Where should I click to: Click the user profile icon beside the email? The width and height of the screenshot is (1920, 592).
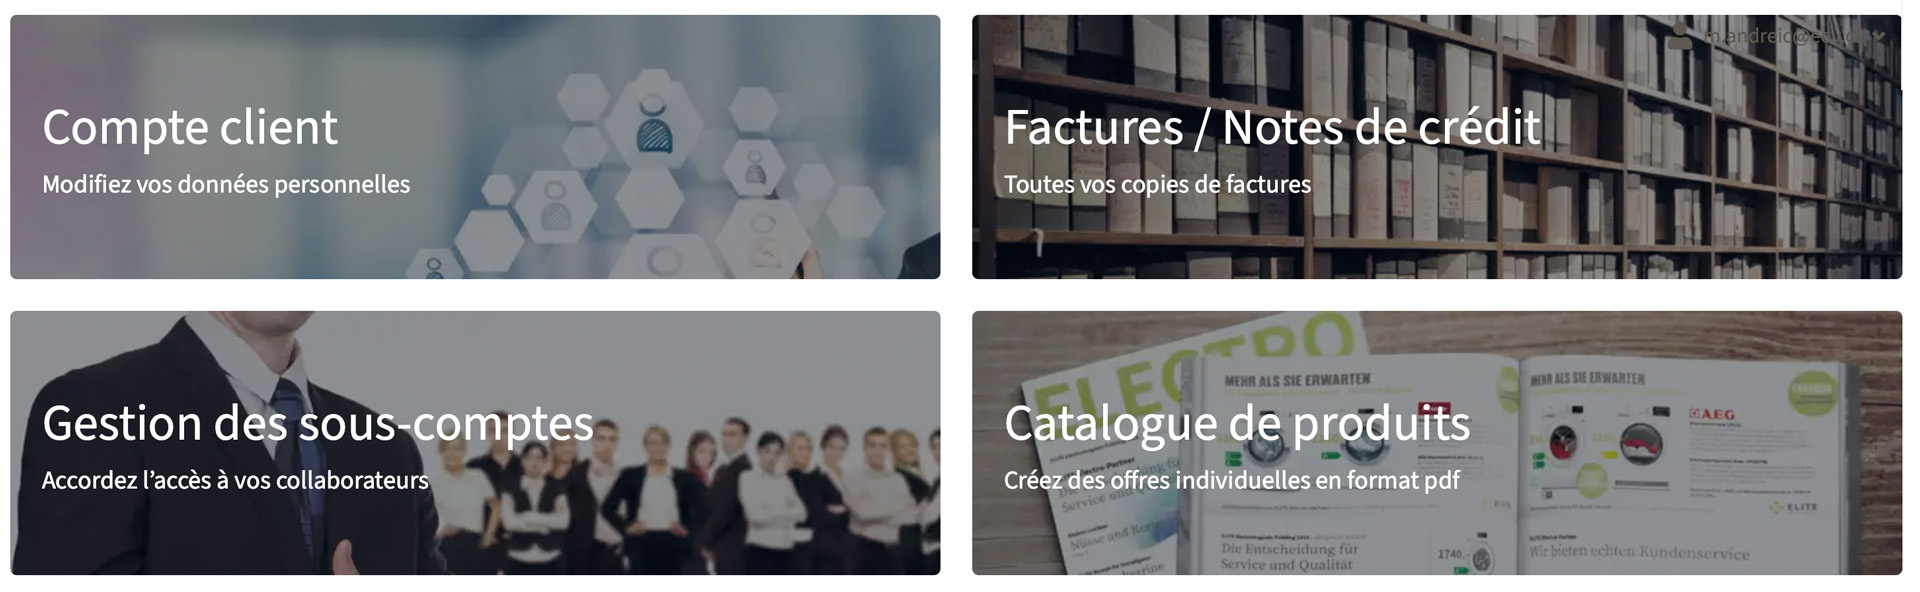click(1681, 35)
